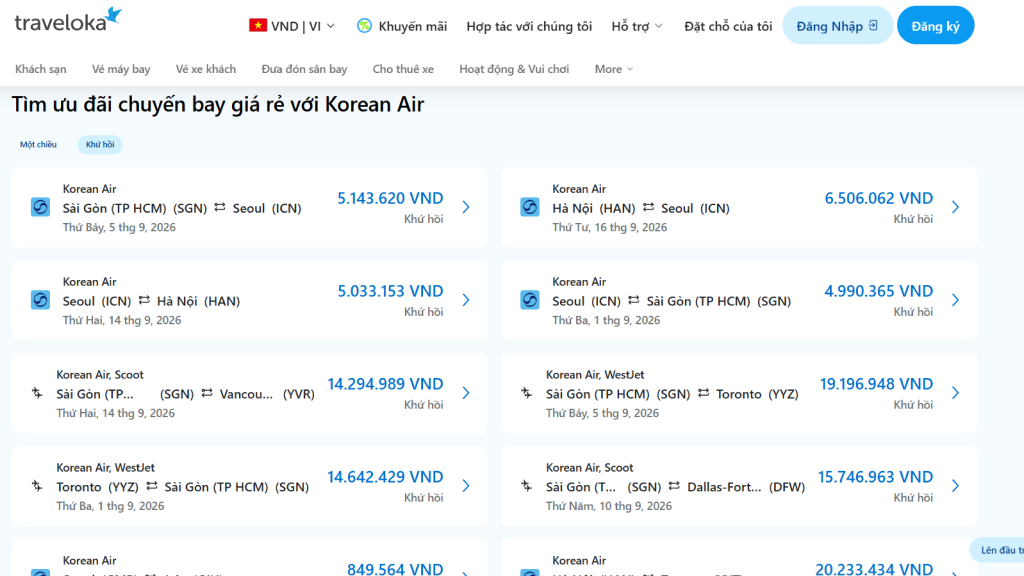Click swap arrows icon in Sài Gòn–Seoul route
Image resolution: width=1024 pixels, height=576 pixels.
coord(220,207)
